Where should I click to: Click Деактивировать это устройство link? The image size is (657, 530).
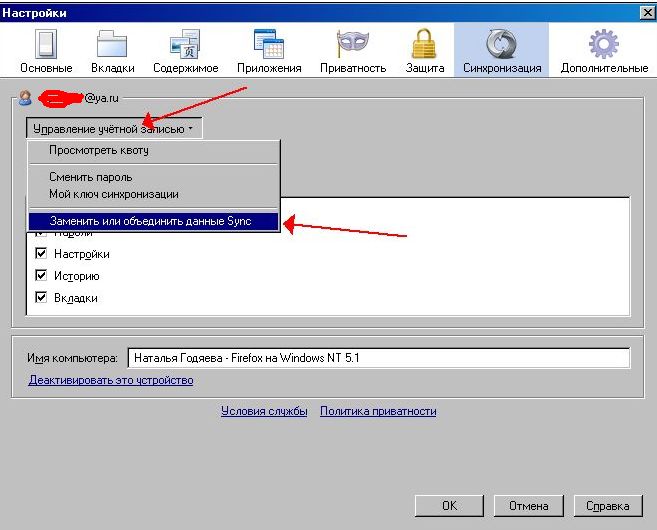tap(111, 380)
